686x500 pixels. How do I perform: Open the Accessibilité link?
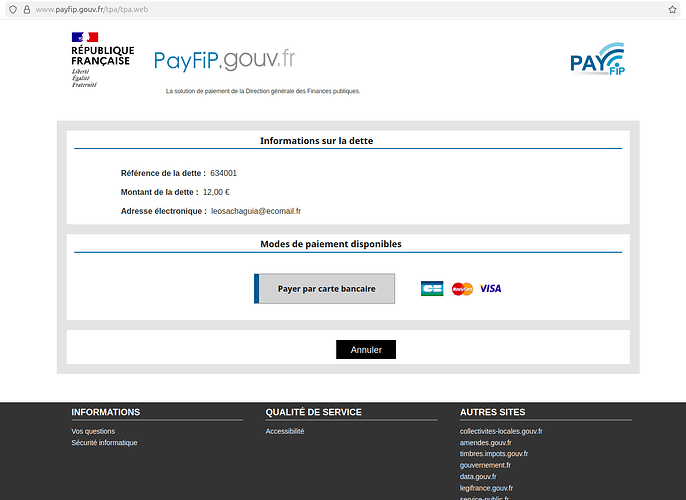click(x=285, y=431)
